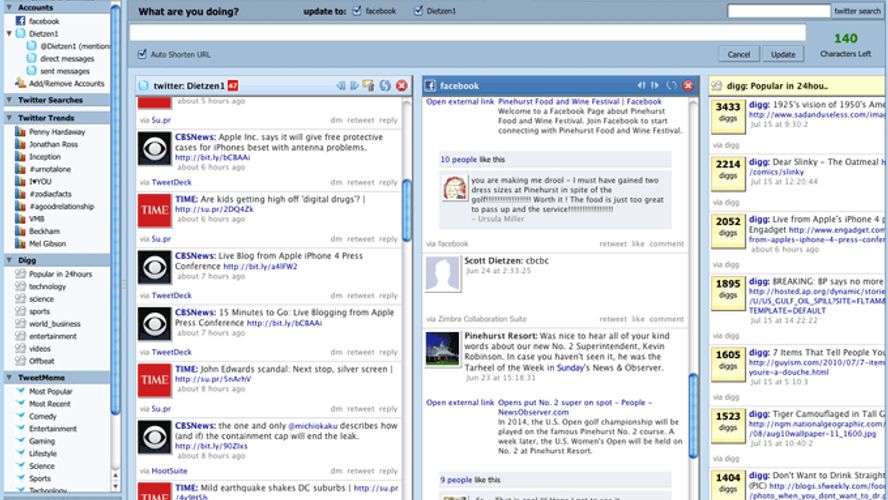Screen dimensions: 888x500
Task: Click the trend icon next to Mel Gibson
Action: click(20, 243)
